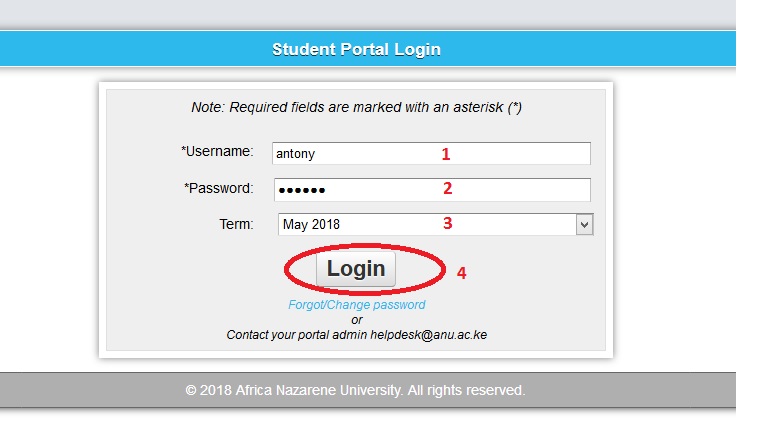This screenshot has width=775, height=443.
Task: Click the Login button
Action: (x=356, y=268)
